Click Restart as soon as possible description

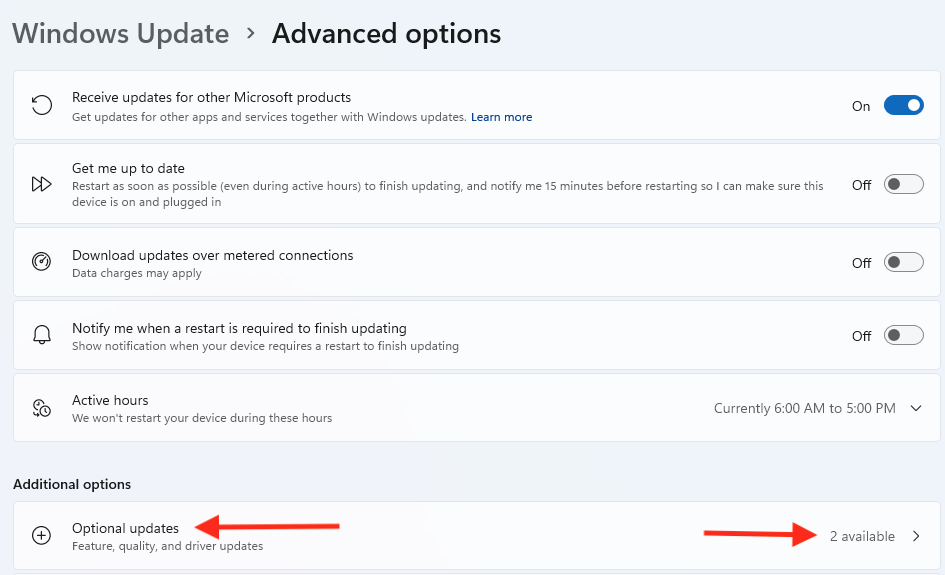(447, 194)
